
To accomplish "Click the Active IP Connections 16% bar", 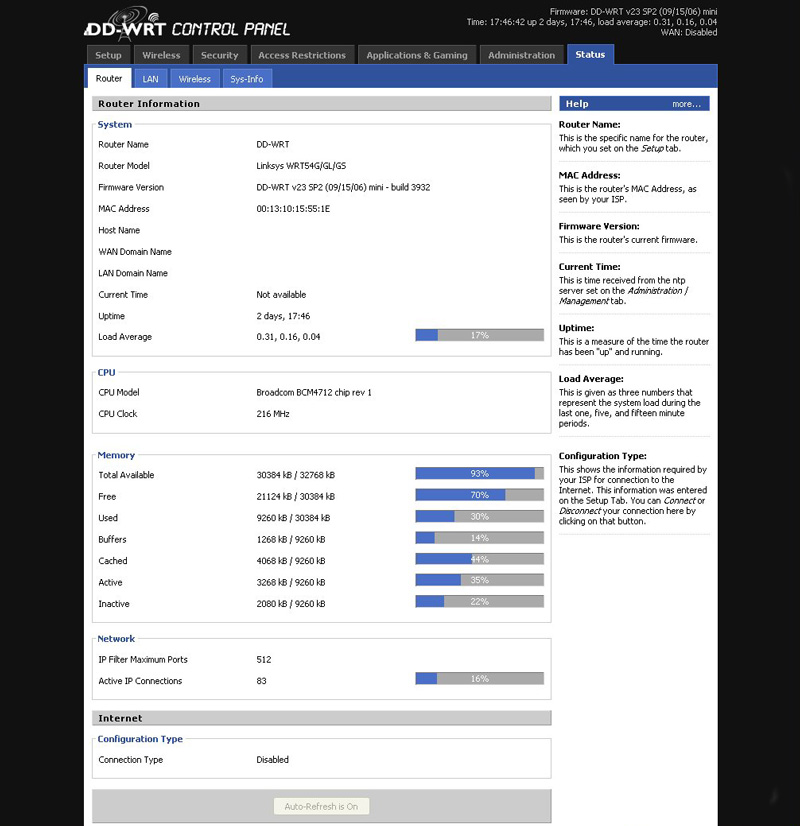I will pos(479,678).
